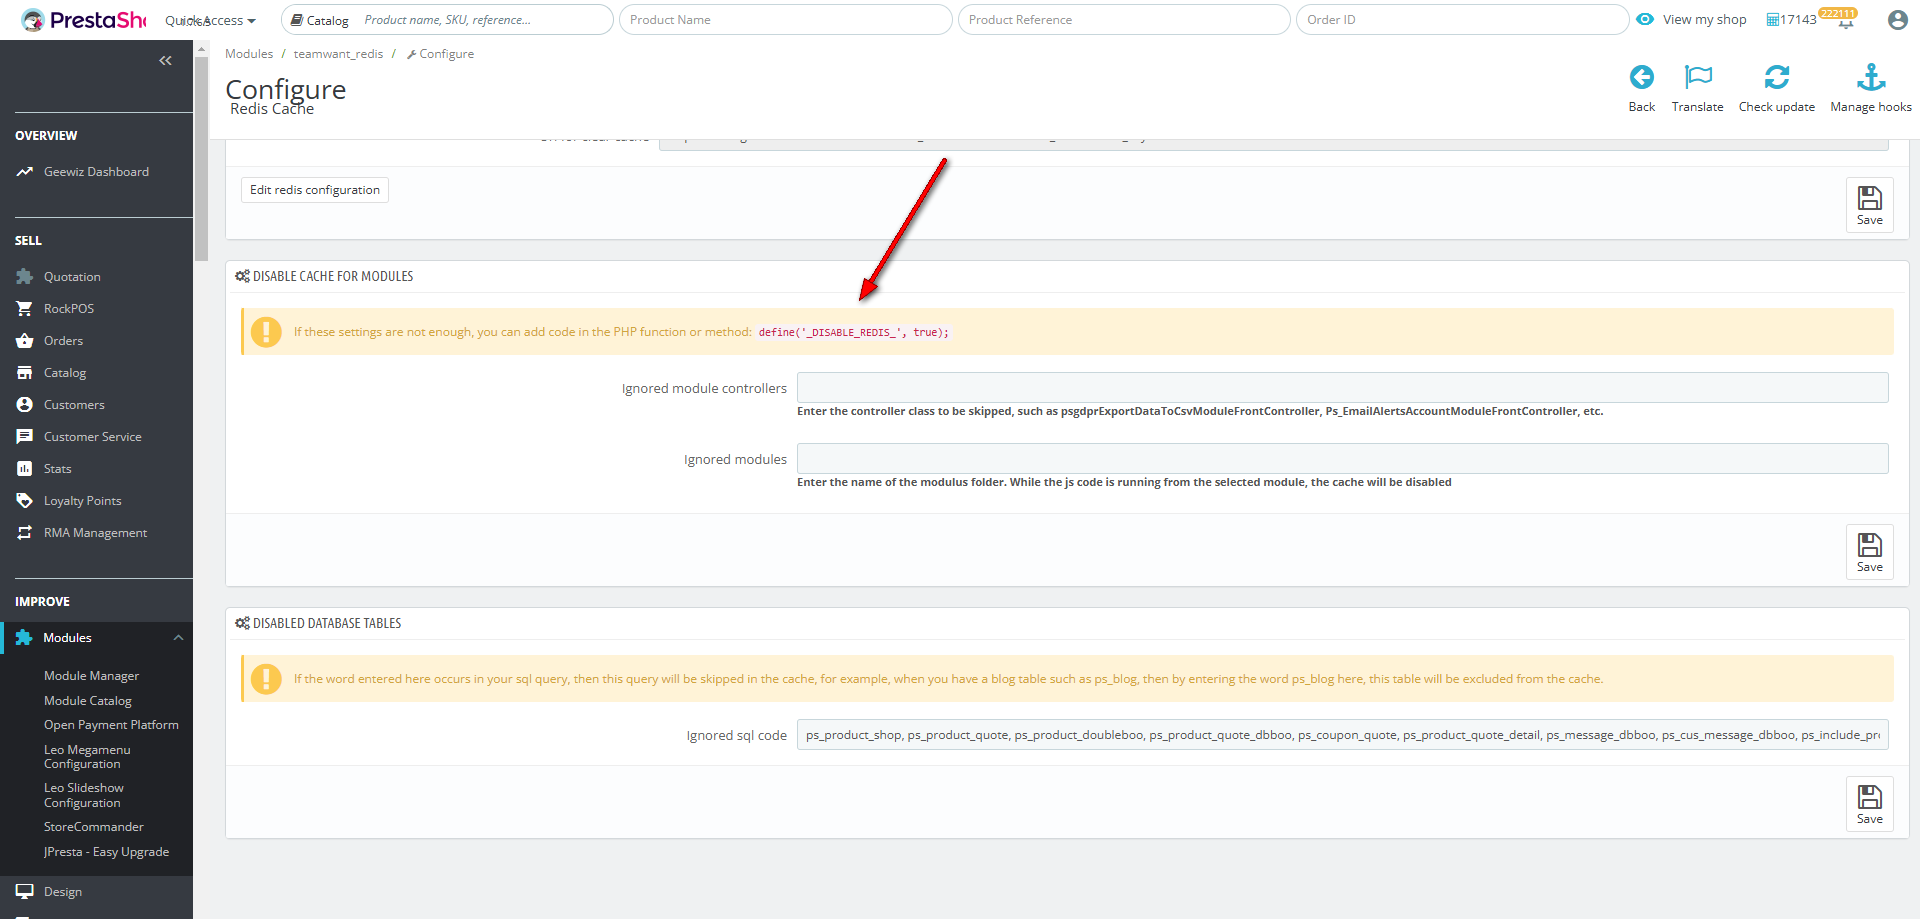Click the Modules puzzle icon in sidebar
This screenshot has width=1920, height=919.
point(24,638)
